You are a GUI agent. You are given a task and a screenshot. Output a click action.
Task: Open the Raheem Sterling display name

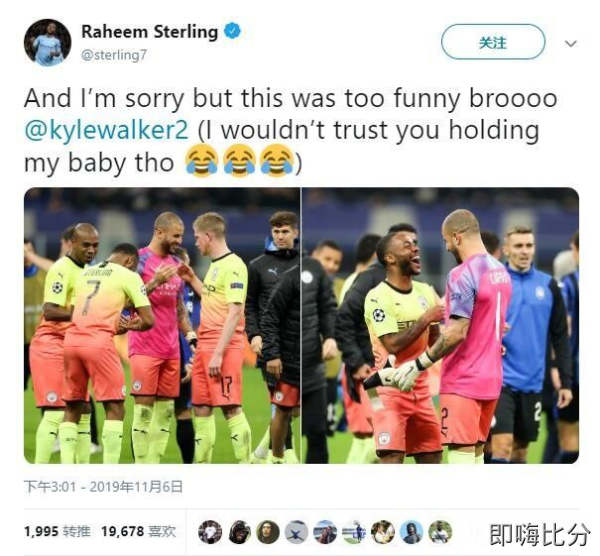click(150, 32)
